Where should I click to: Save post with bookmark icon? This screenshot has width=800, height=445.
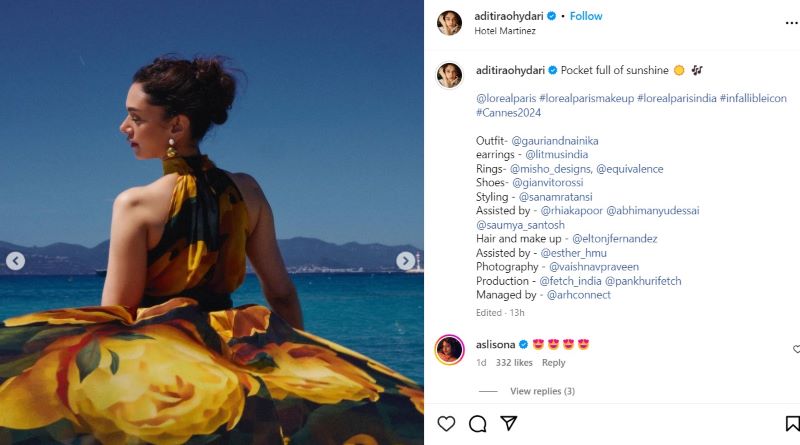click(x=791, y=424)
